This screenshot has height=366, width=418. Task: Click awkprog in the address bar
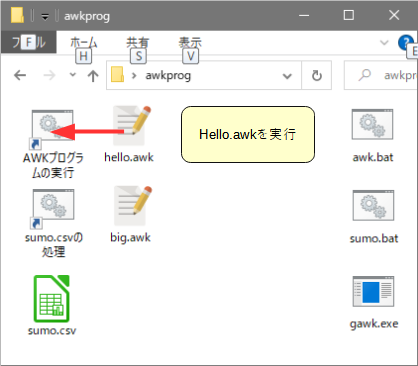point(168,76)
